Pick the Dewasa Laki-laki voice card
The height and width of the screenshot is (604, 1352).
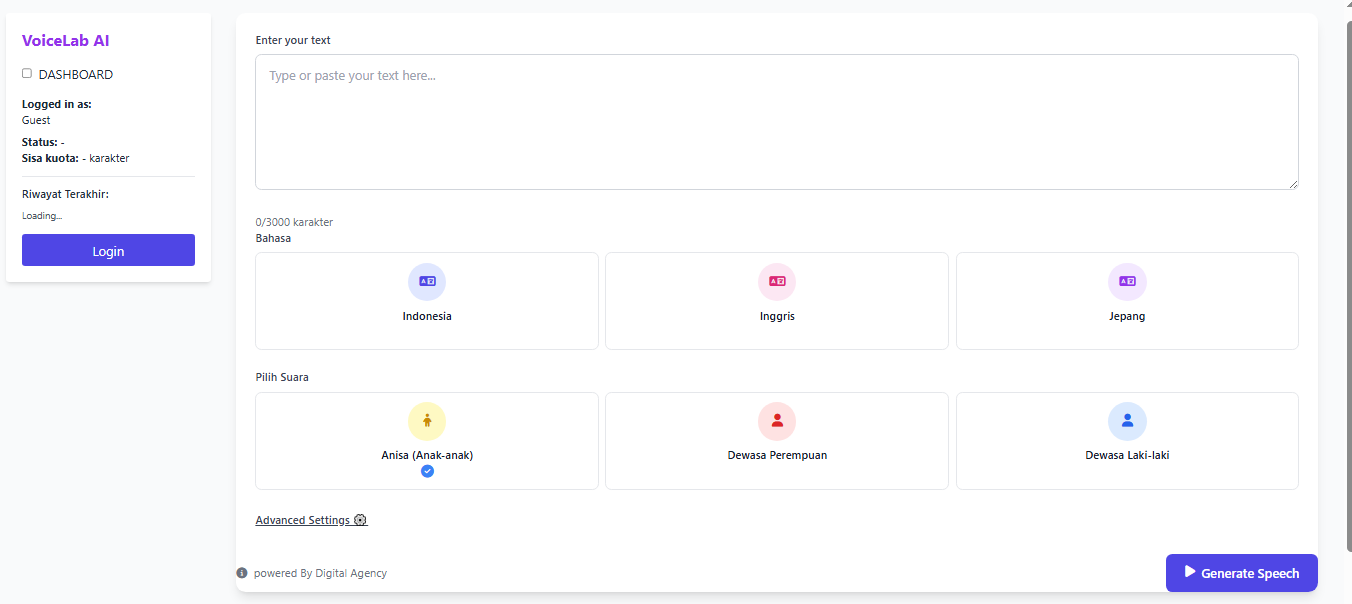(x=1127, y=441)
